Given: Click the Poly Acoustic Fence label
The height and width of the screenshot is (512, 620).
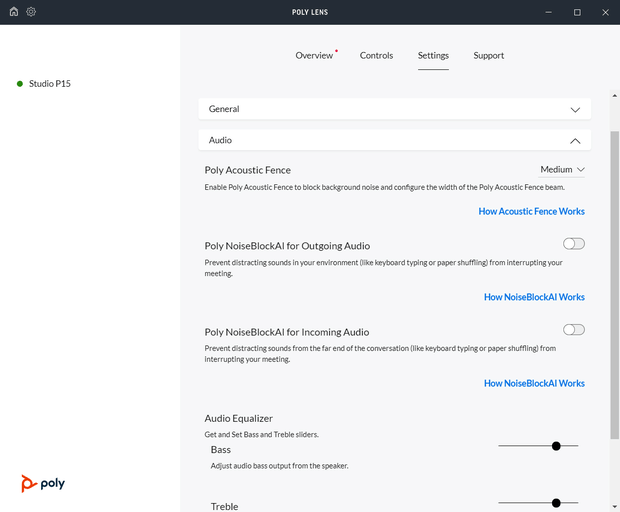Looking at the screenshot, I should click(248, 170).
